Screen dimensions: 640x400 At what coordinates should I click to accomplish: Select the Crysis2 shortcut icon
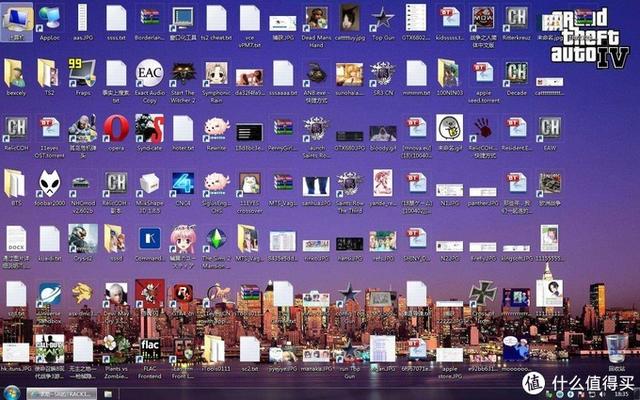coord(83,238)
